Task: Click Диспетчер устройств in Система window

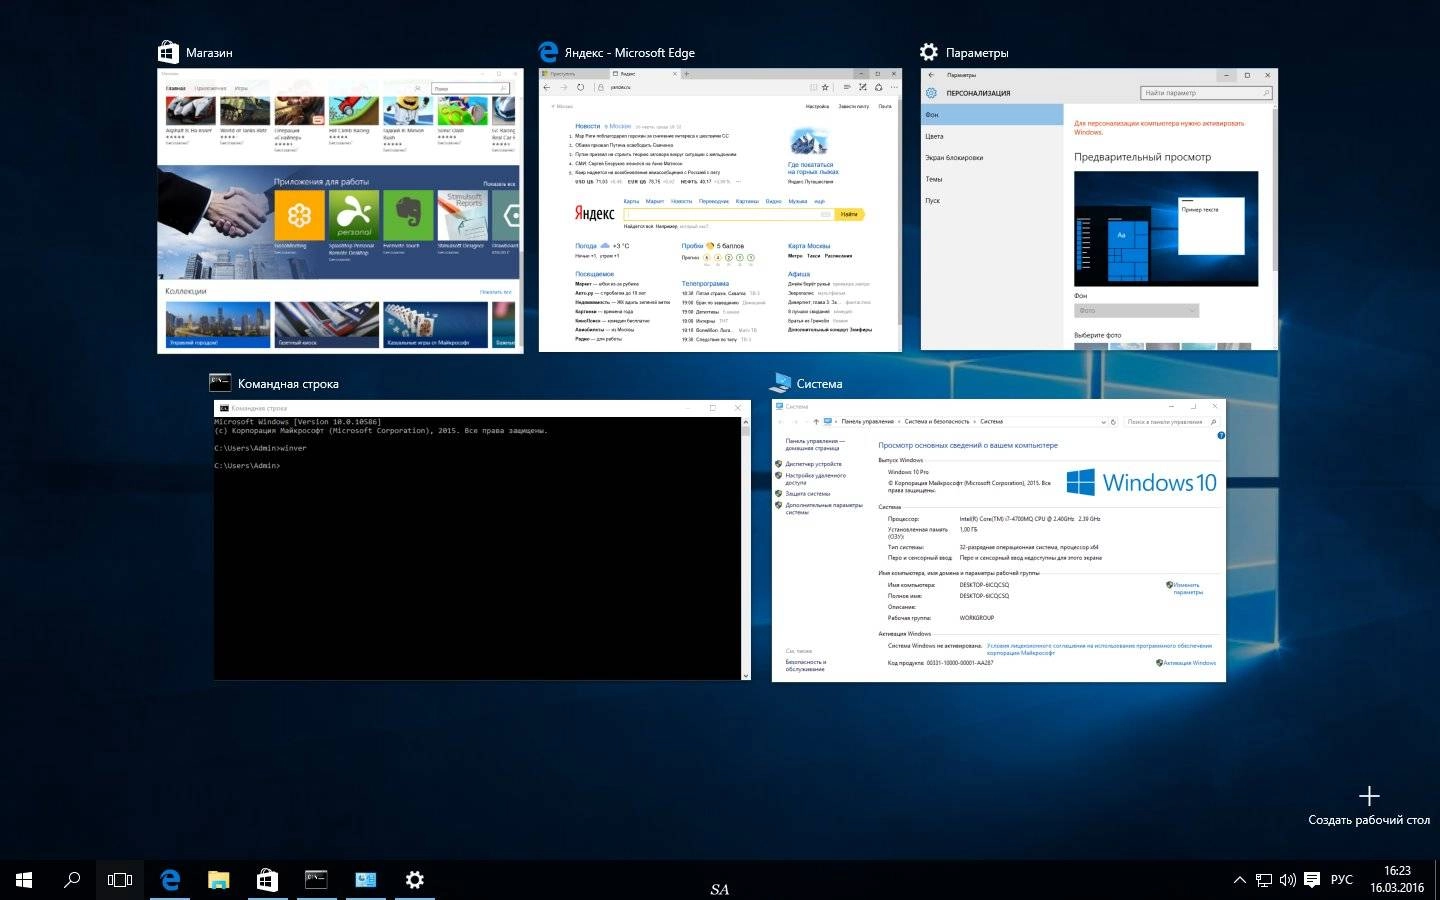Action: pos(813,464)
